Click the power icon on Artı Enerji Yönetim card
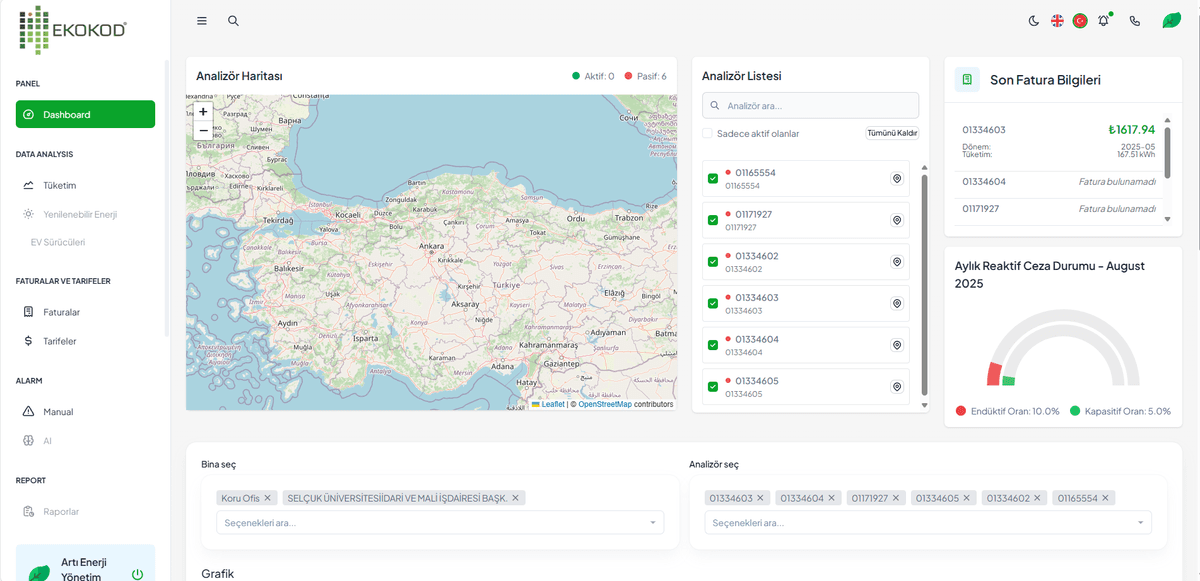Viewport: 1200px width, 581px height. [137, 574]
